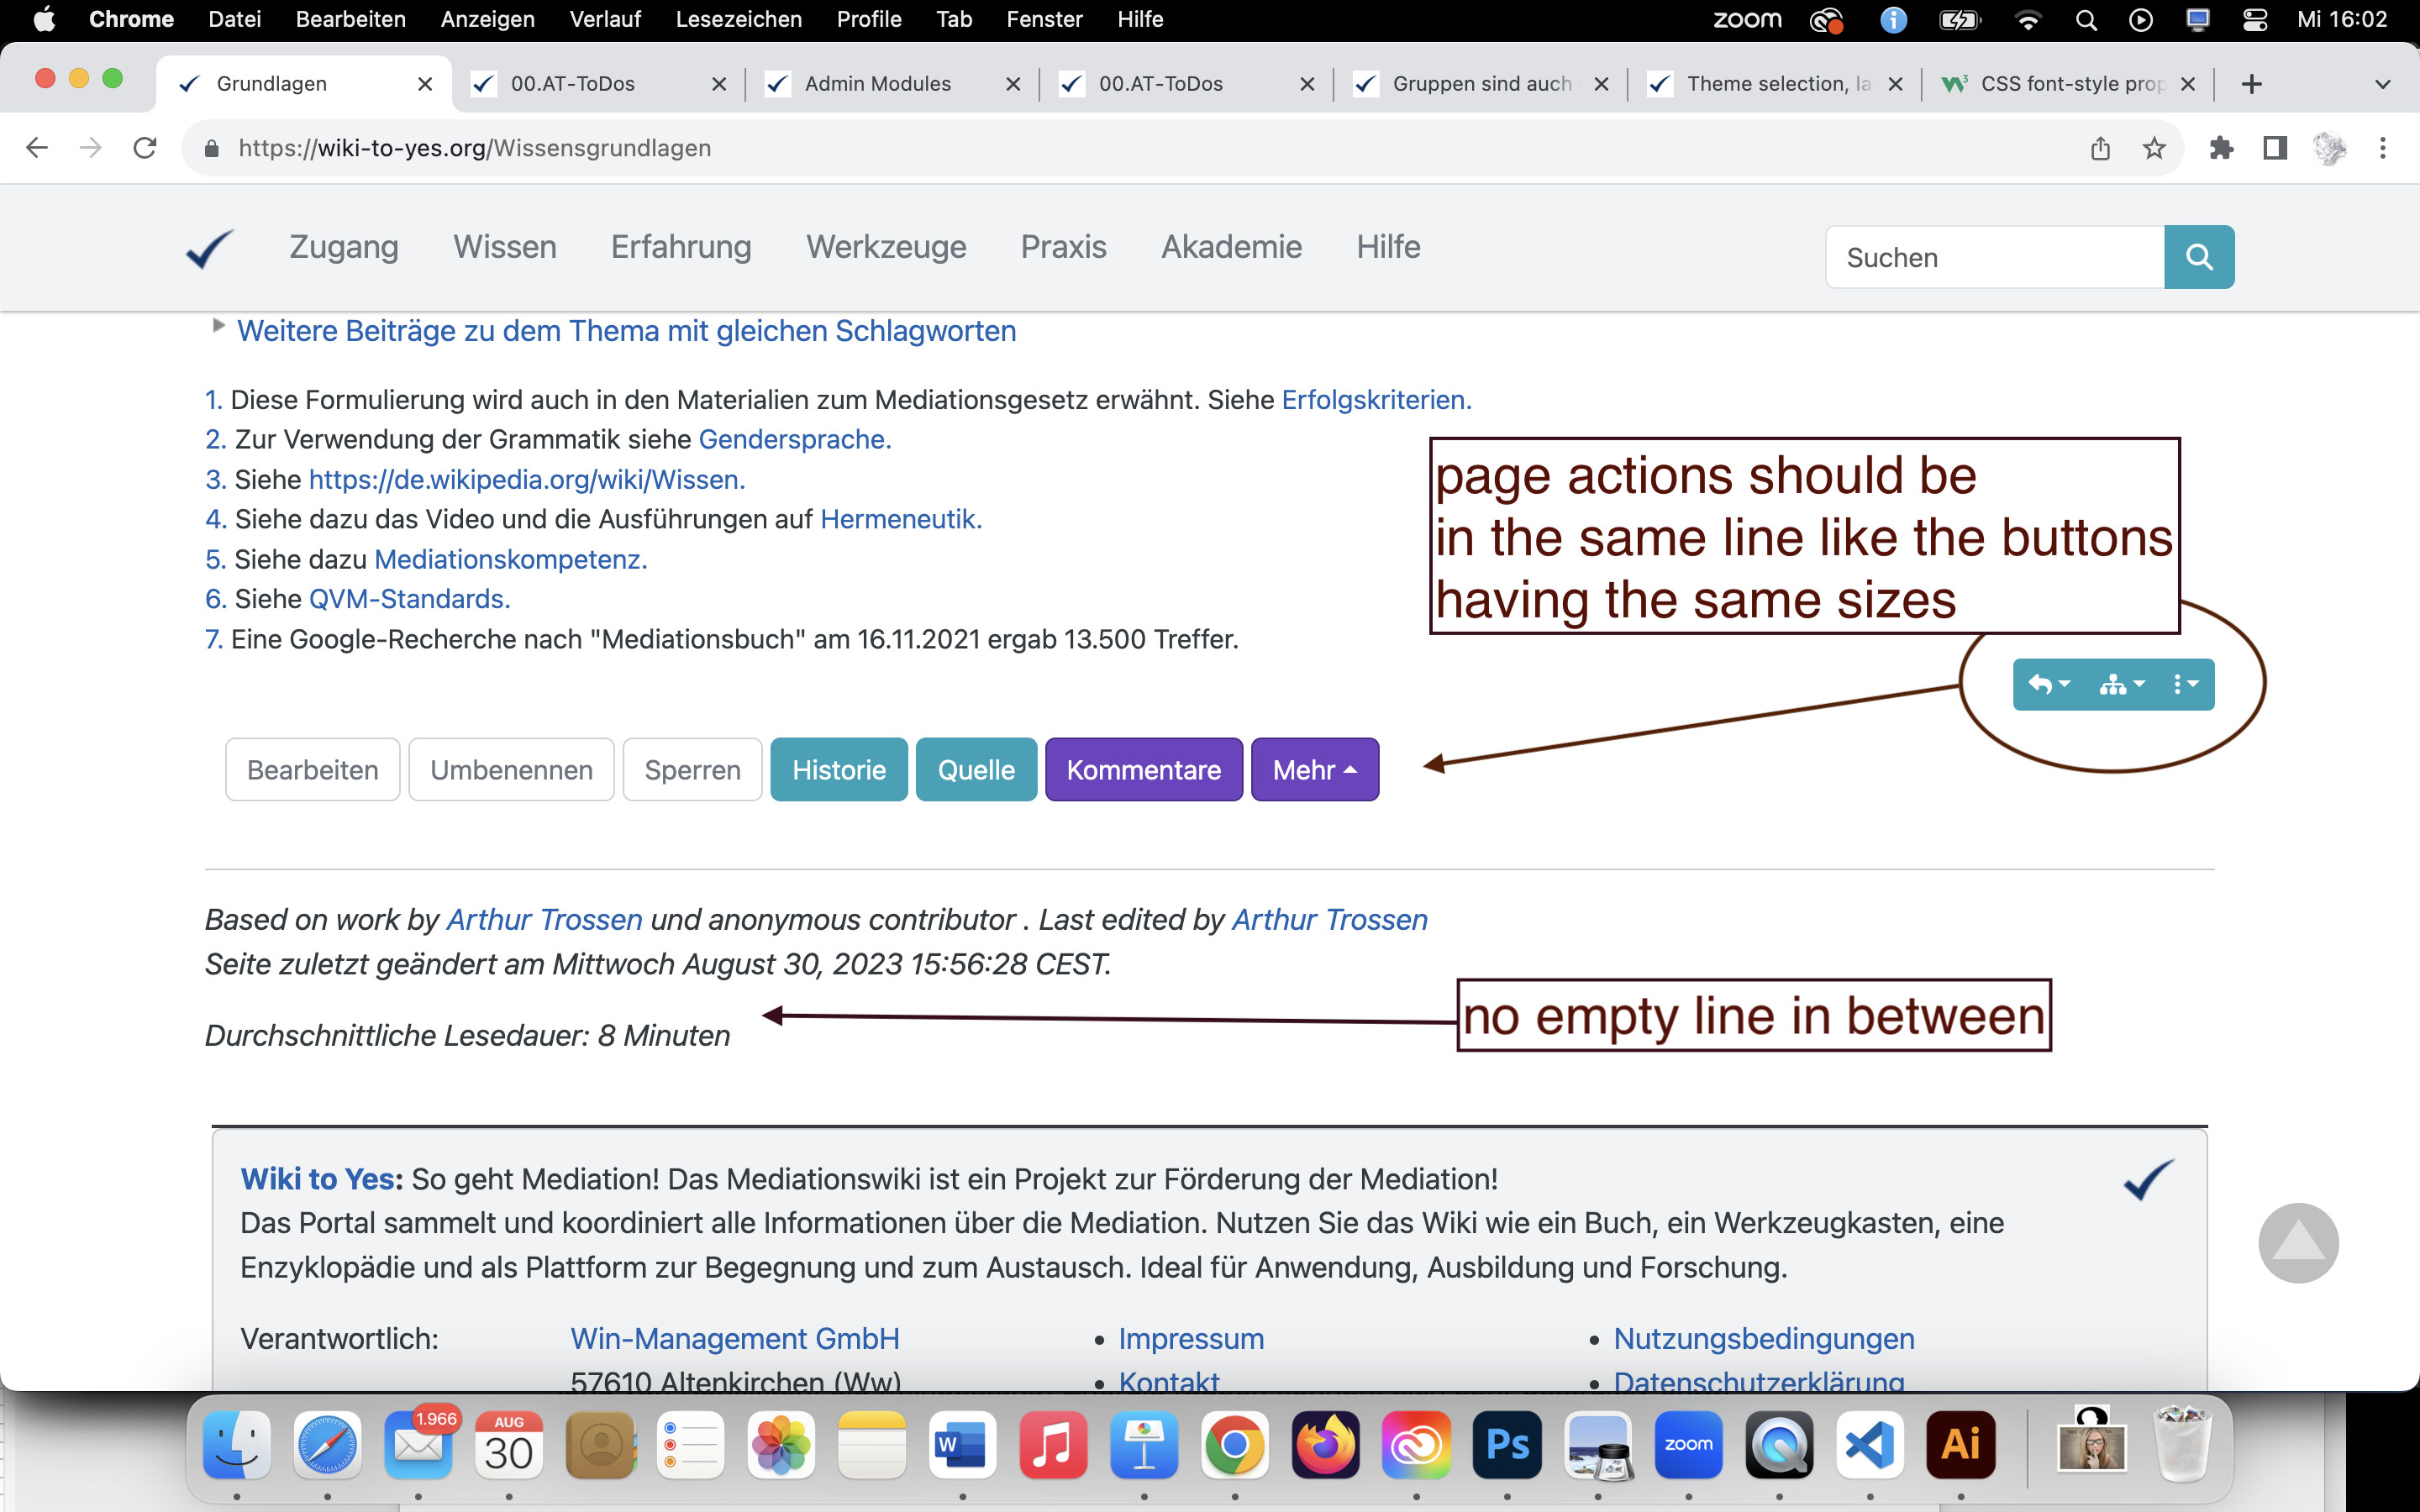Open macOS Control Center toggle icon
2420x1512 pixels.
[x=2255, y=20]
